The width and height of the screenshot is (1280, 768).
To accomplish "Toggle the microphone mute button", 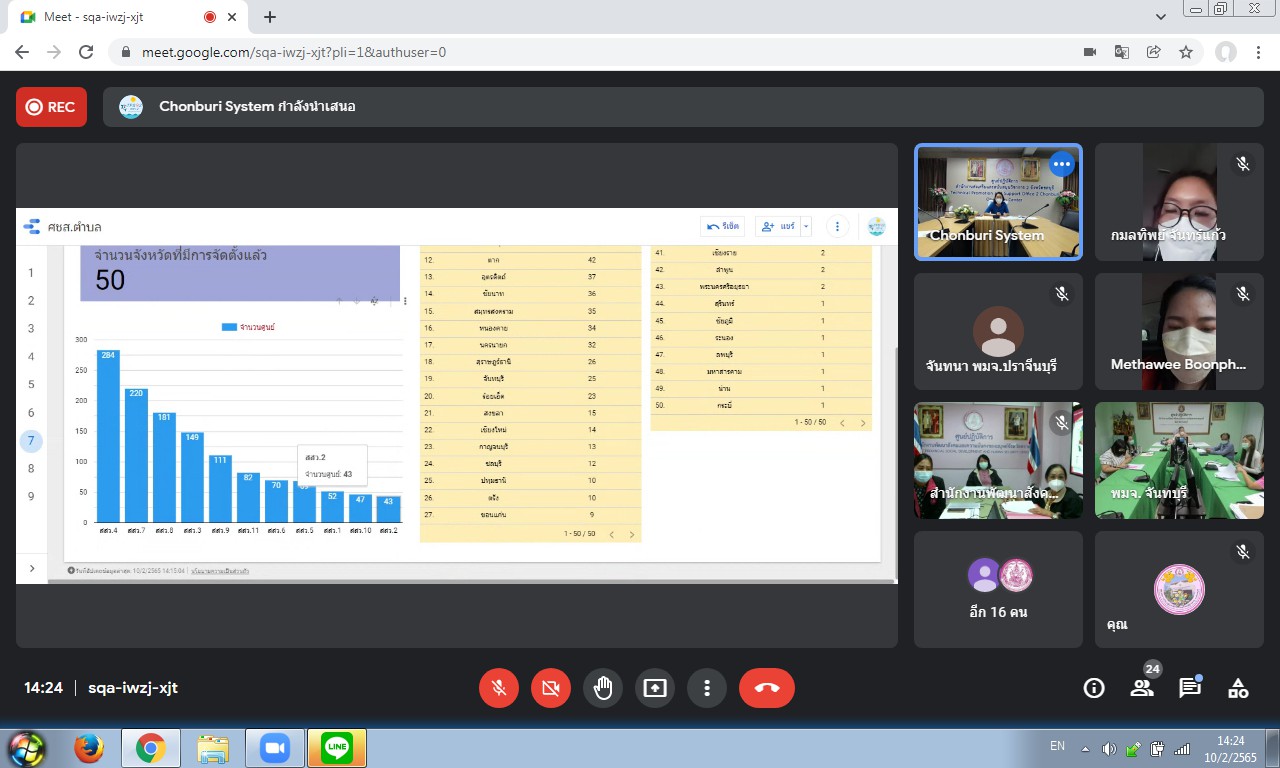I will point(498,688).
